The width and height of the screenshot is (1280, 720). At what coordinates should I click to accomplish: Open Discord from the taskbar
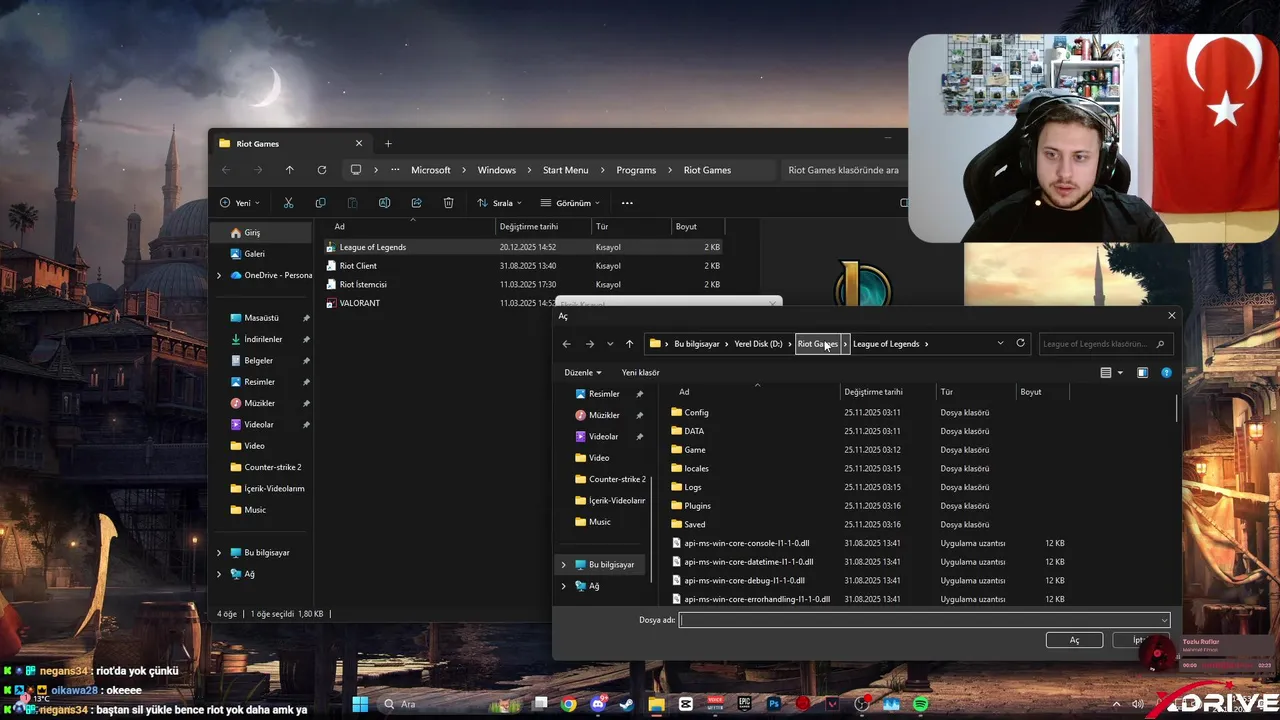pyautogui.click(x=598, y=704)
